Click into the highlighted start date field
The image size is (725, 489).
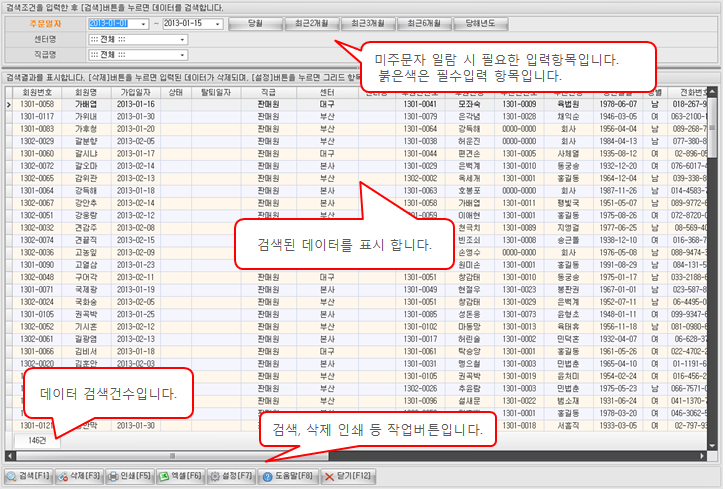[x=113, y=24]
